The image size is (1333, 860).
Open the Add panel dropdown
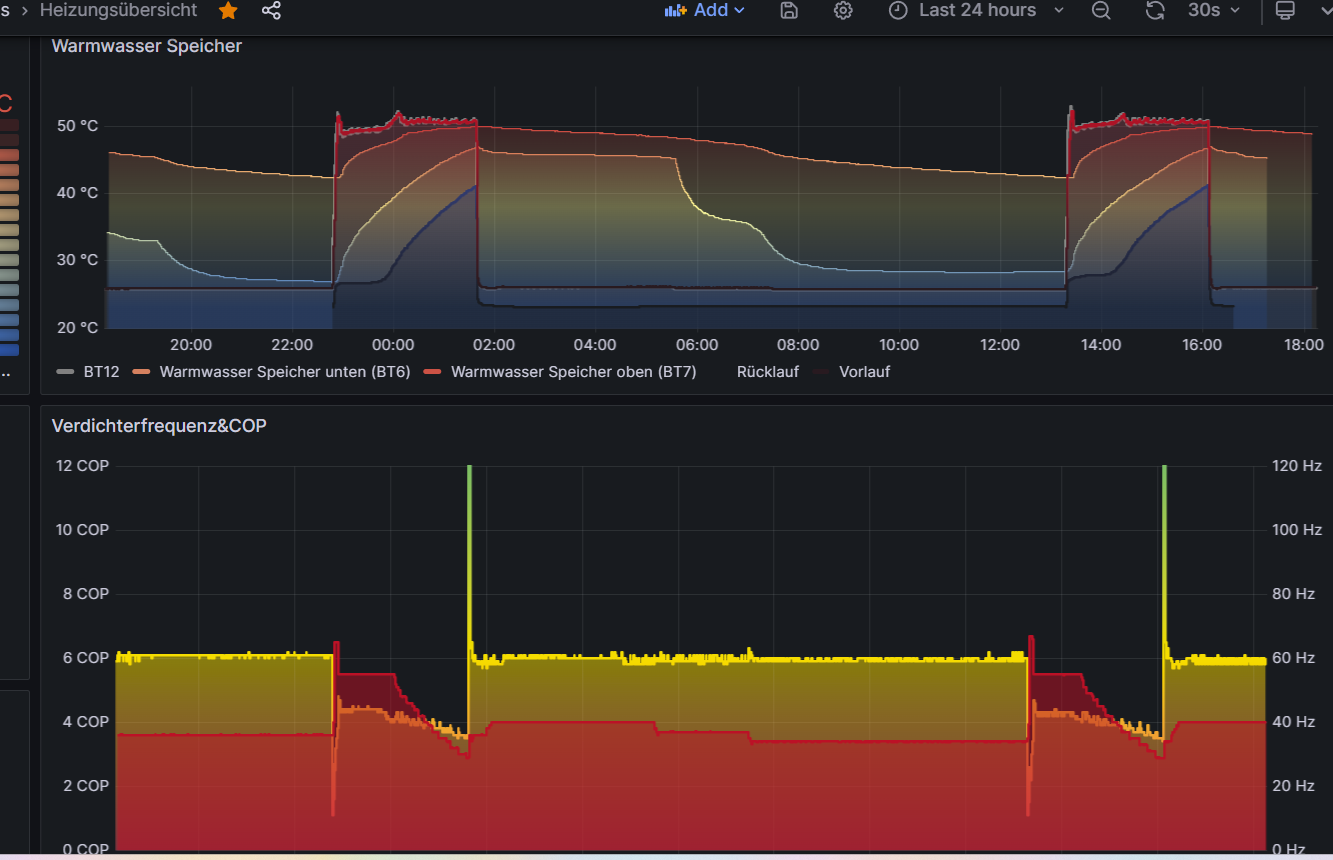pyautogui.click(x=705, y=11)
